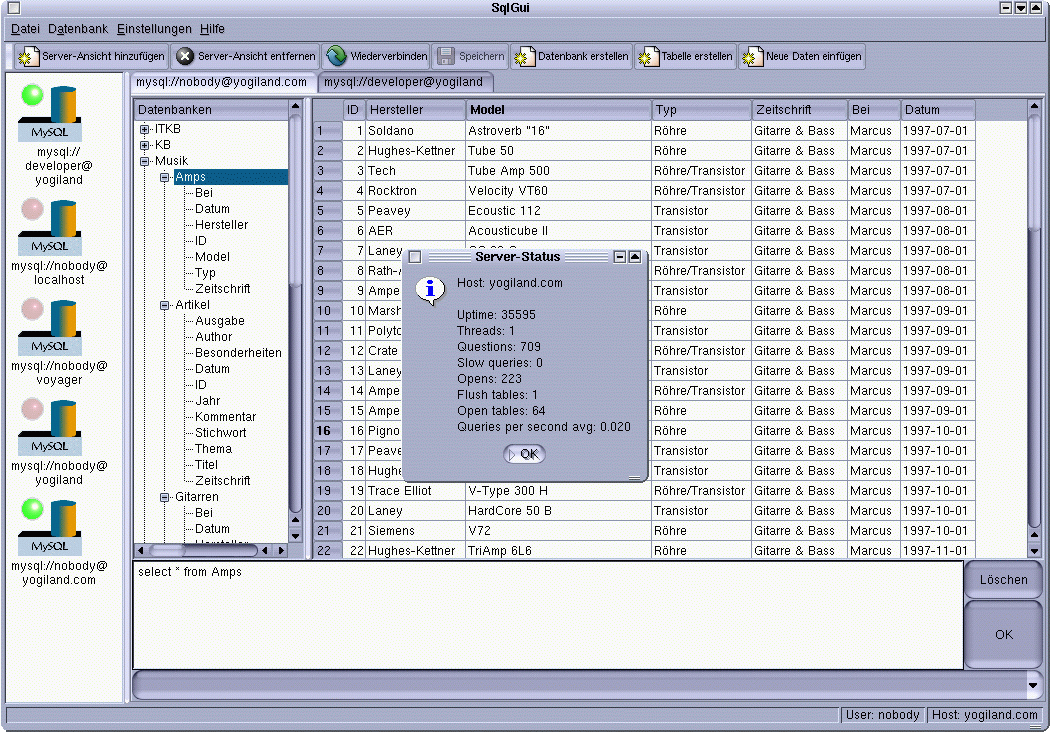Click the Löschen button
Image resolution: width=1050 pixels, height=732 pixels.
[x=1003, y=580]
